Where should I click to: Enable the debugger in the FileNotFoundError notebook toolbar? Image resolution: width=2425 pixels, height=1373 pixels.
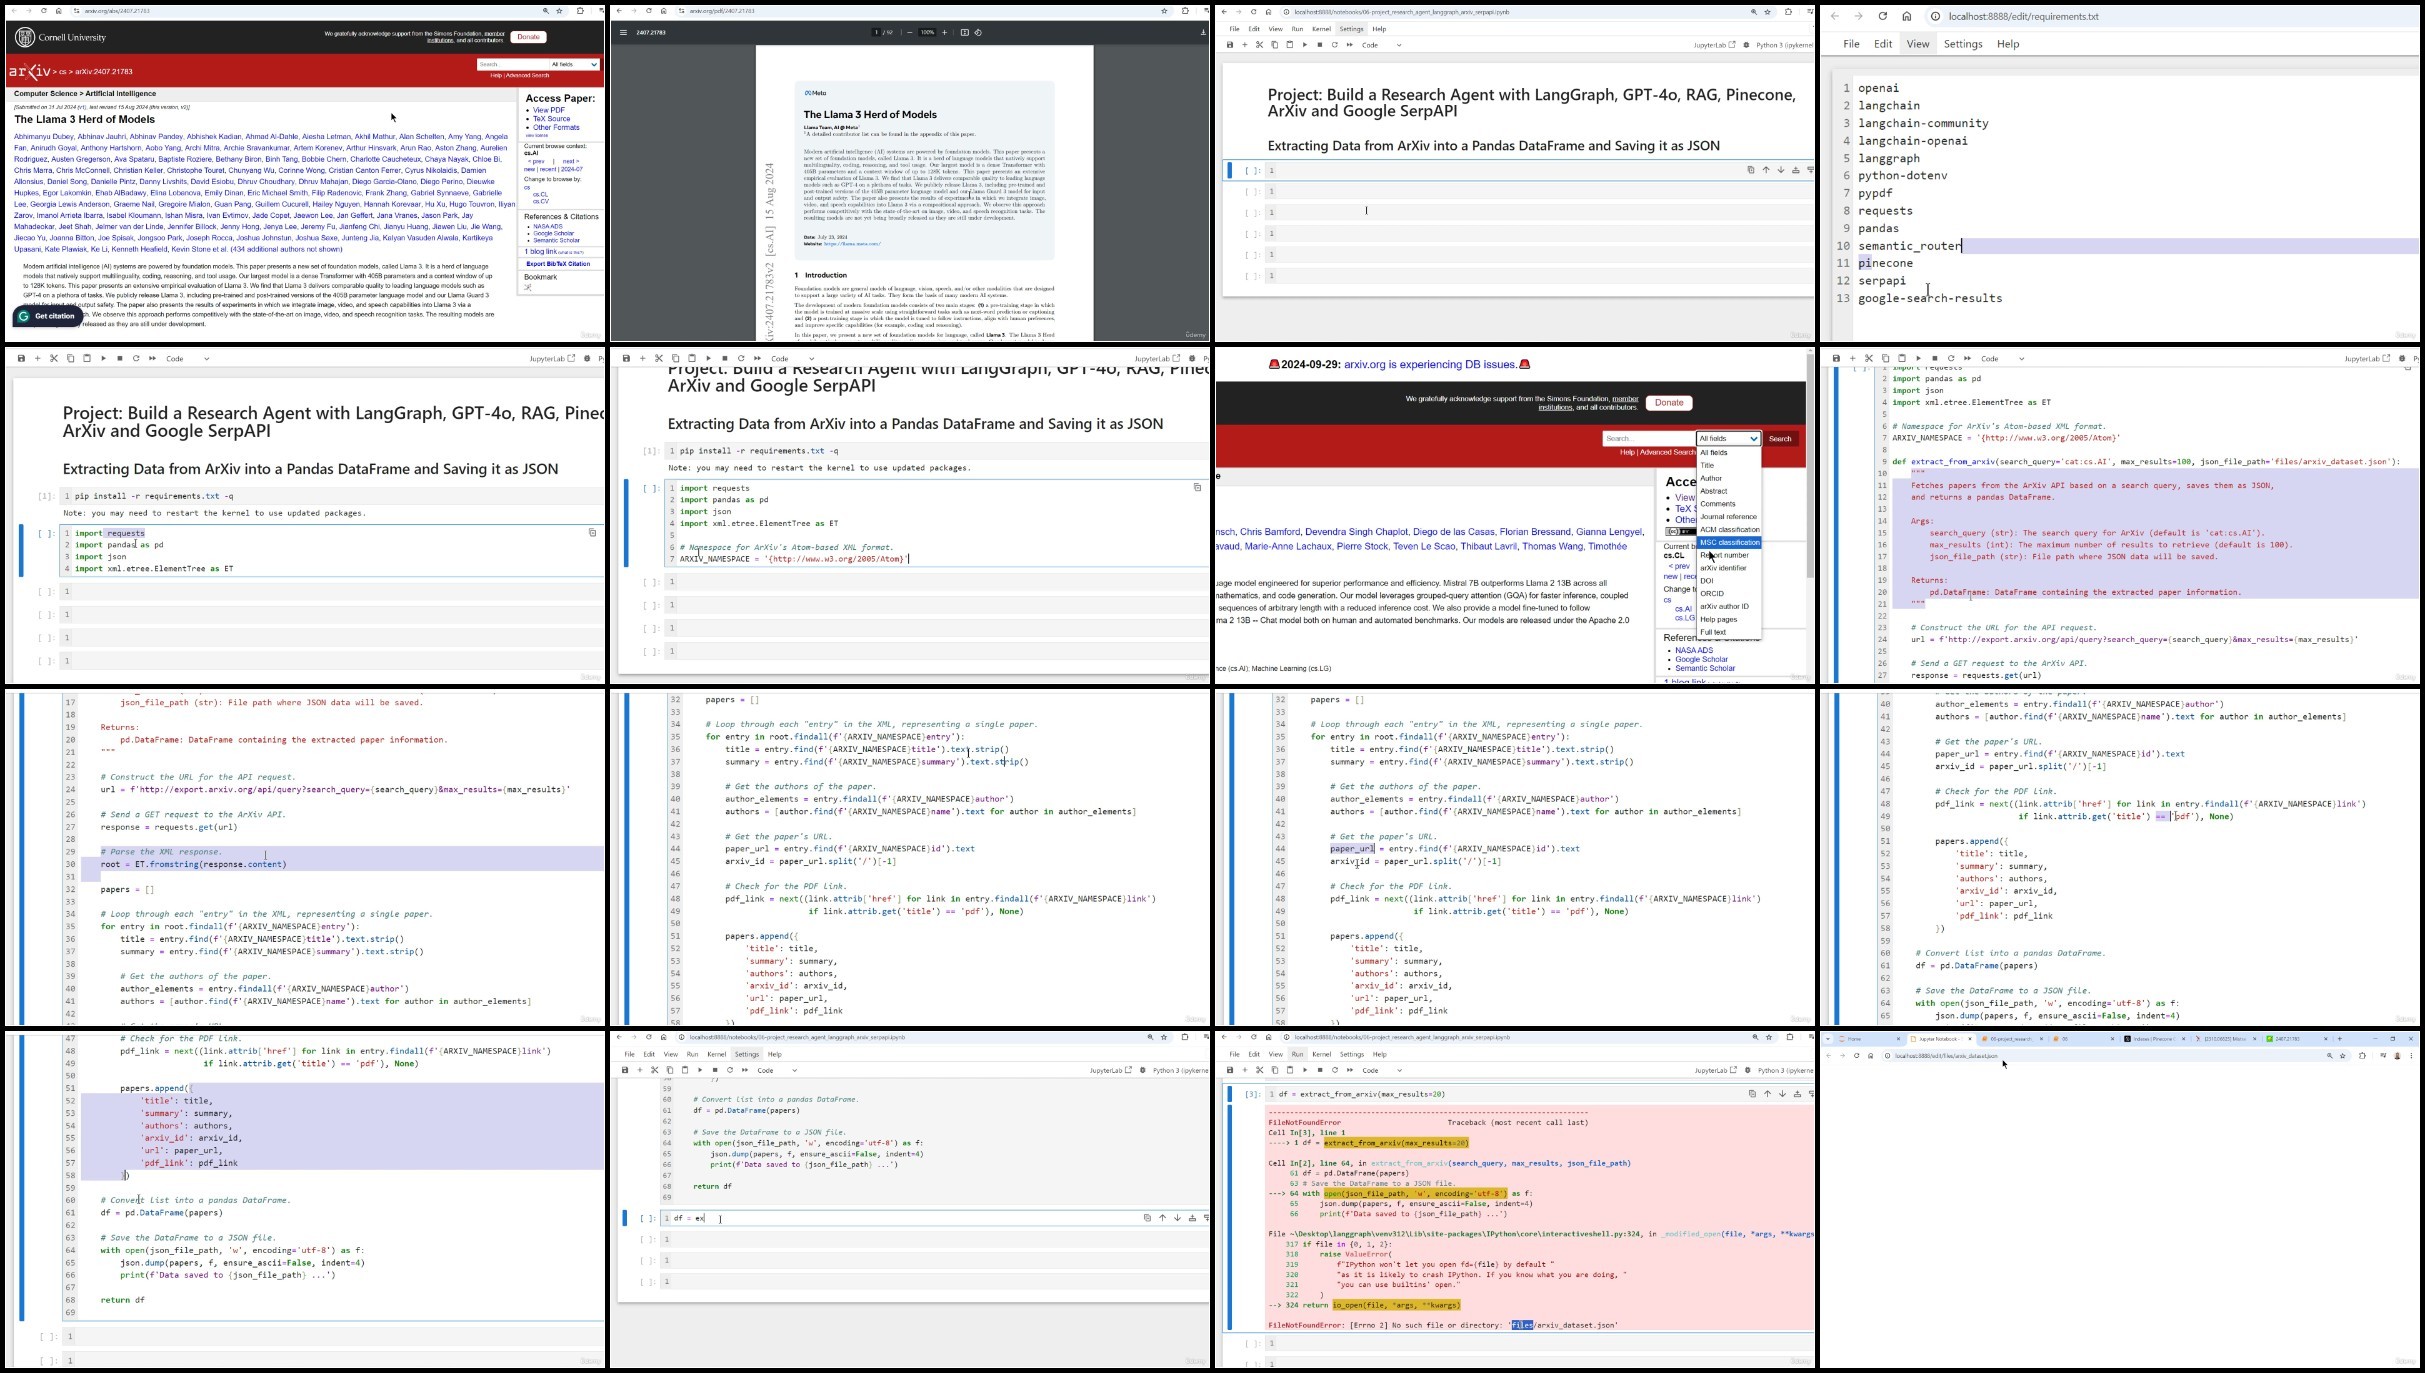(1748, 1070)
